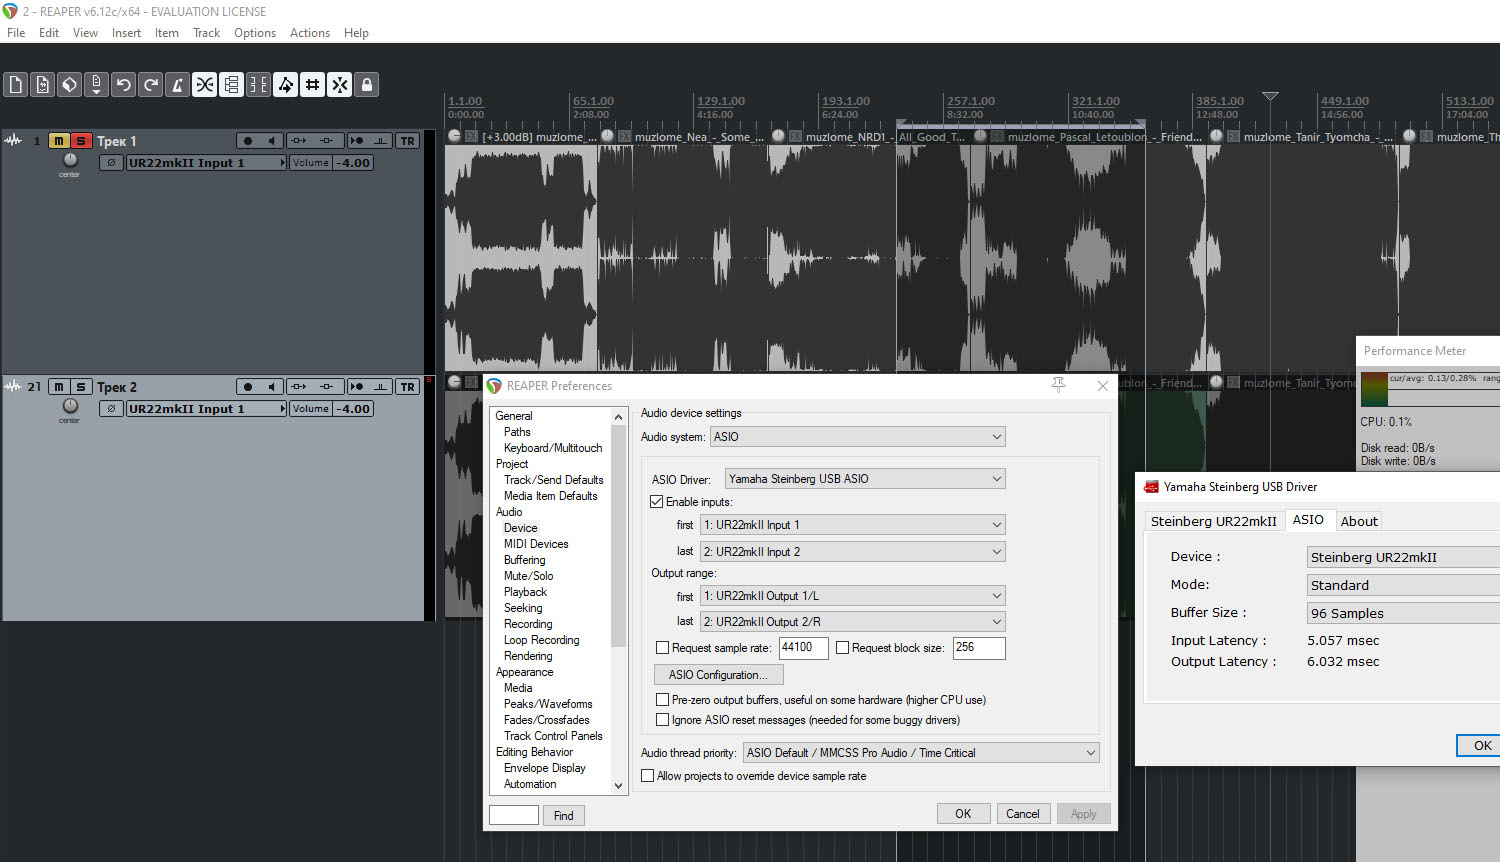The width and height of the screenshot is (1500, 862).
Task: Click the ASIO Configuration... button
Action: click(718, 675)
